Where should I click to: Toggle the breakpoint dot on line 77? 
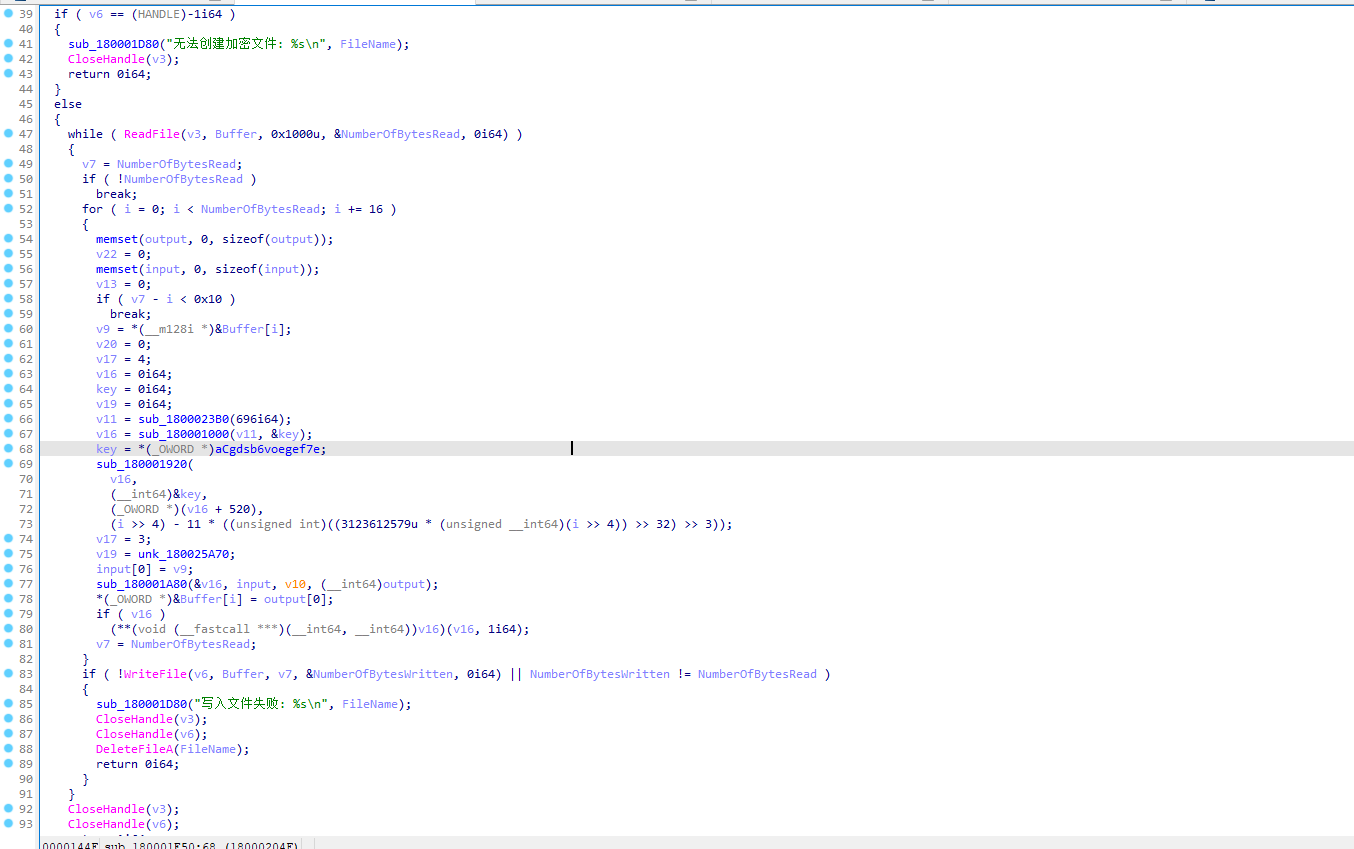click(x=8, y=583)
